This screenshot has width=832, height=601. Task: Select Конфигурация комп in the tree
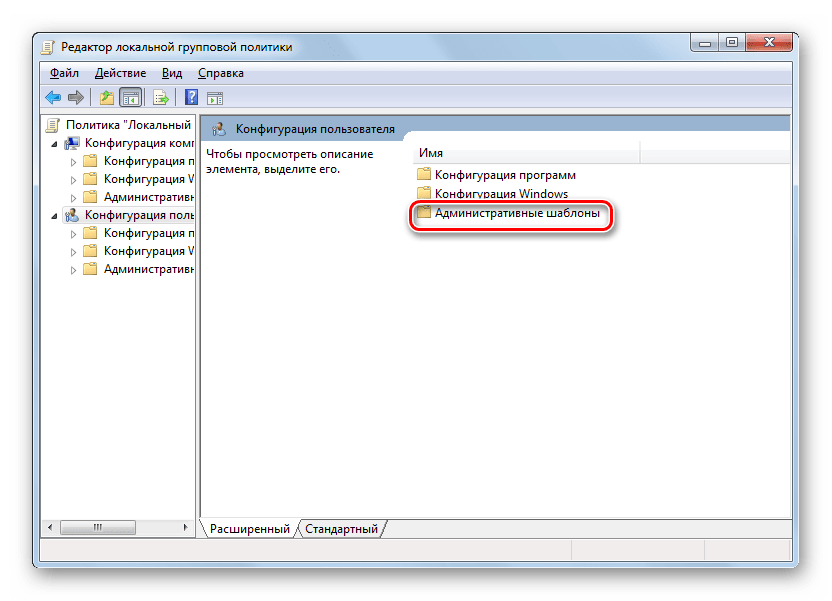(140, 143)
